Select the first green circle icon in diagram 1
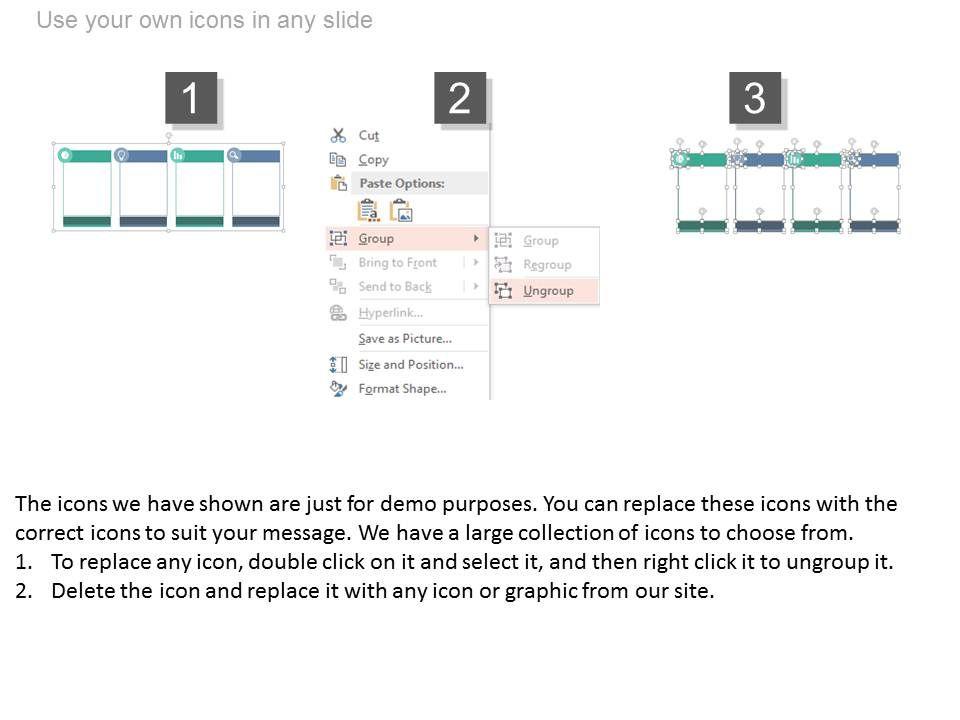Image resolution: width=960 pixels, height=720 pixels. (x=65, y=155)
